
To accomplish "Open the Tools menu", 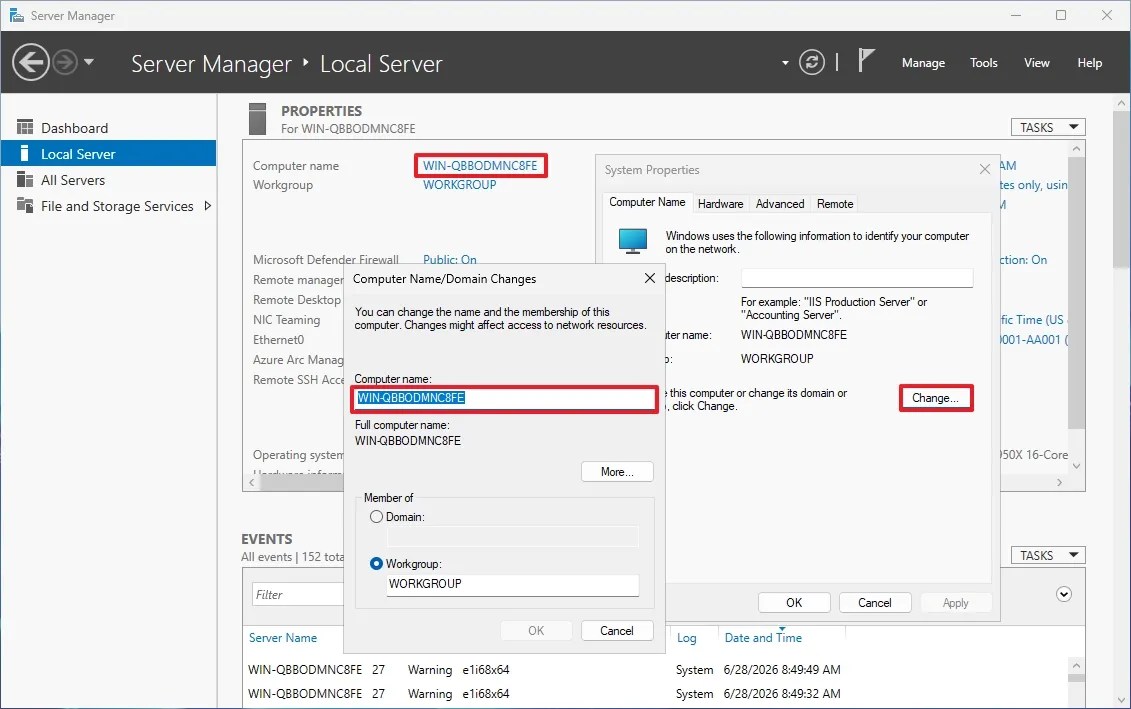I will point(983,63).
